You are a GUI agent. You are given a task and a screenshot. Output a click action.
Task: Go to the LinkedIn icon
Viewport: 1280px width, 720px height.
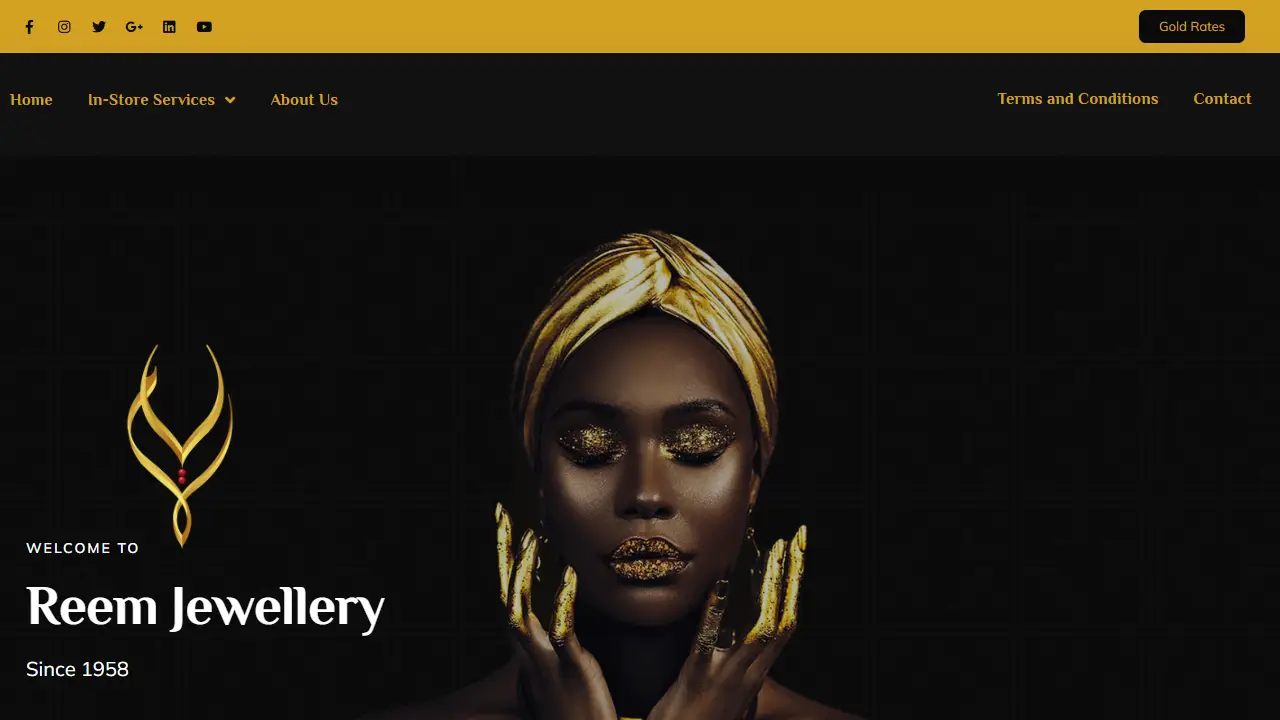169,27
